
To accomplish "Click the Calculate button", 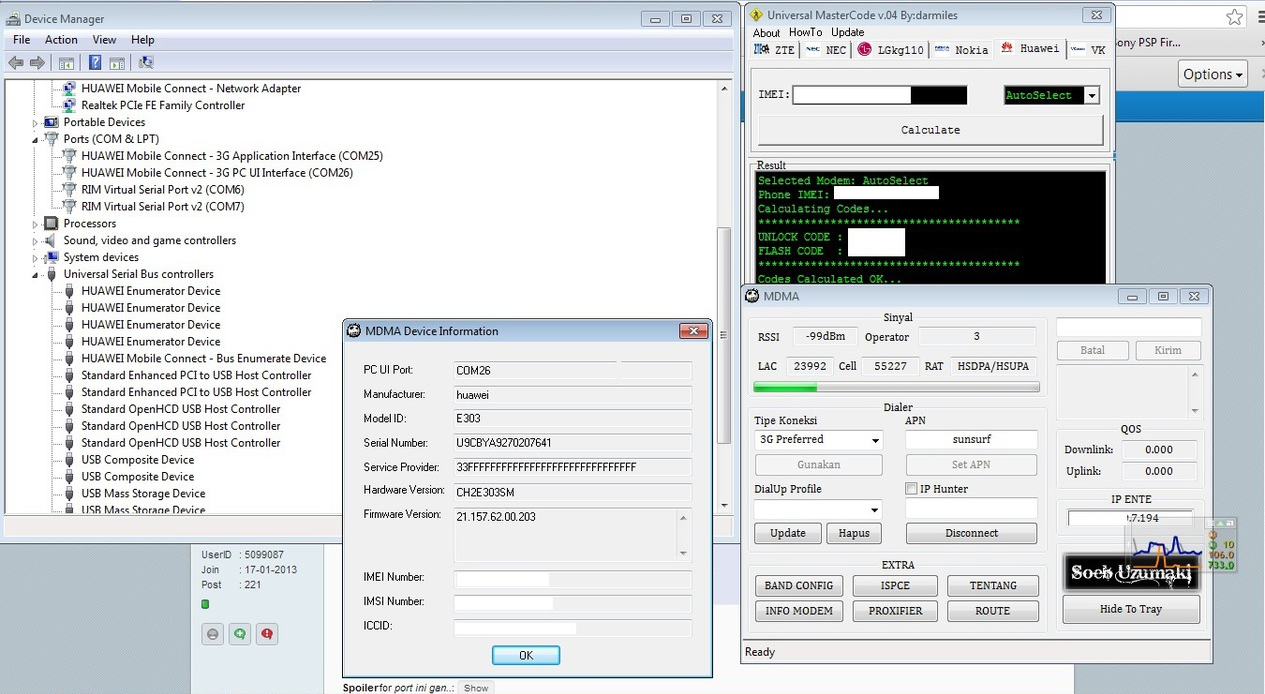I will 930,130.
